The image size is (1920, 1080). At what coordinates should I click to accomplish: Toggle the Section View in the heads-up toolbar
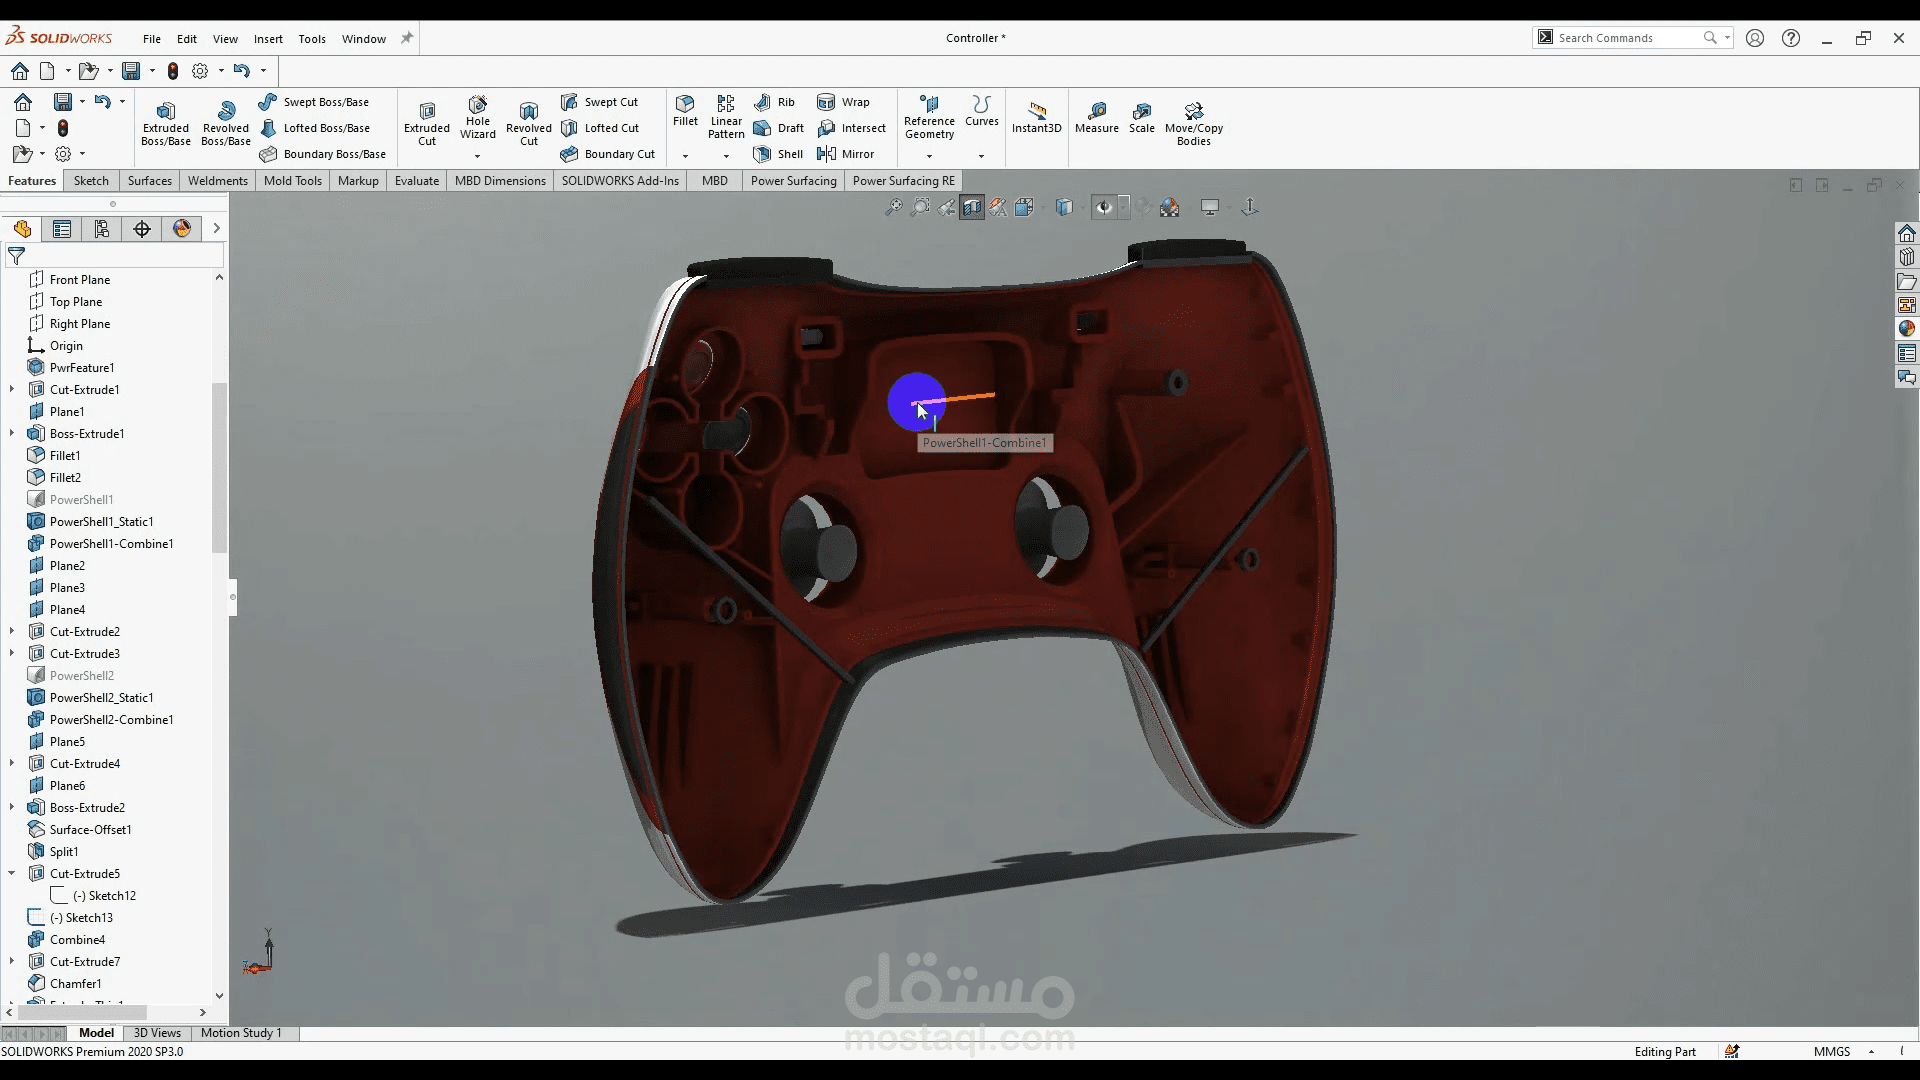[971, 207]
